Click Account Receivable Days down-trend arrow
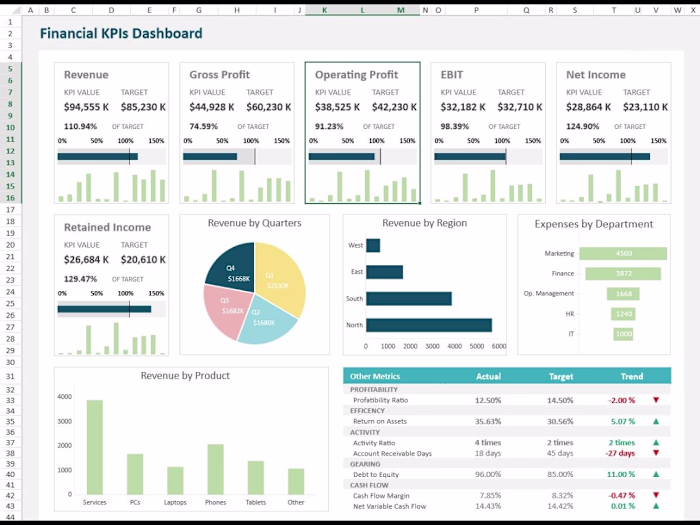The width and height of the screenshot is (700, 525). point(656,453)
